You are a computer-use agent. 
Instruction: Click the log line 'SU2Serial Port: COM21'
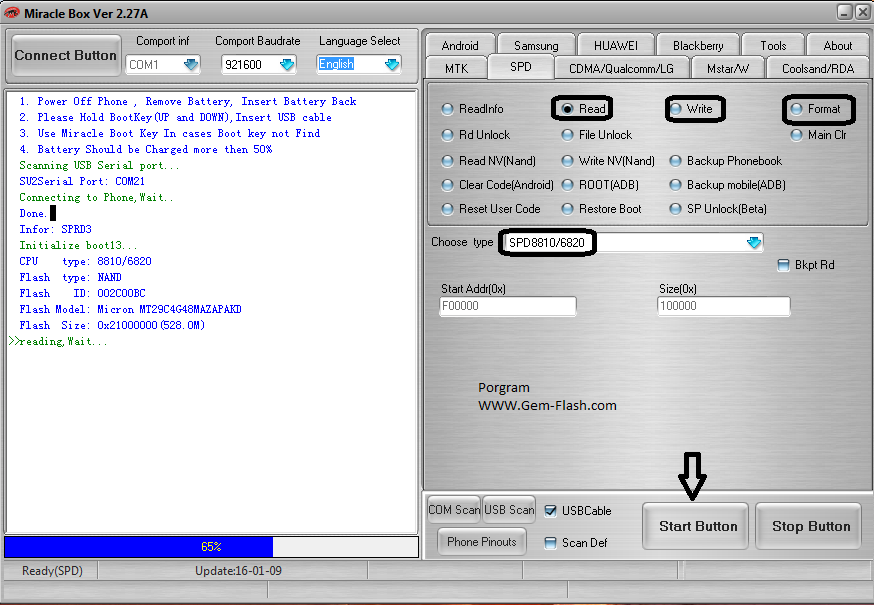point(82,182)
